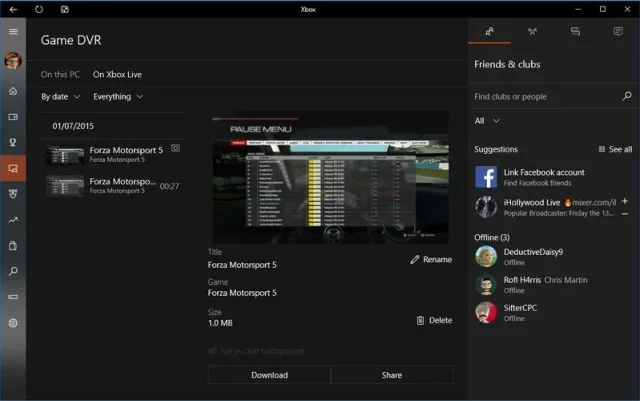Open Search icon in sidebar

(13, 271)
